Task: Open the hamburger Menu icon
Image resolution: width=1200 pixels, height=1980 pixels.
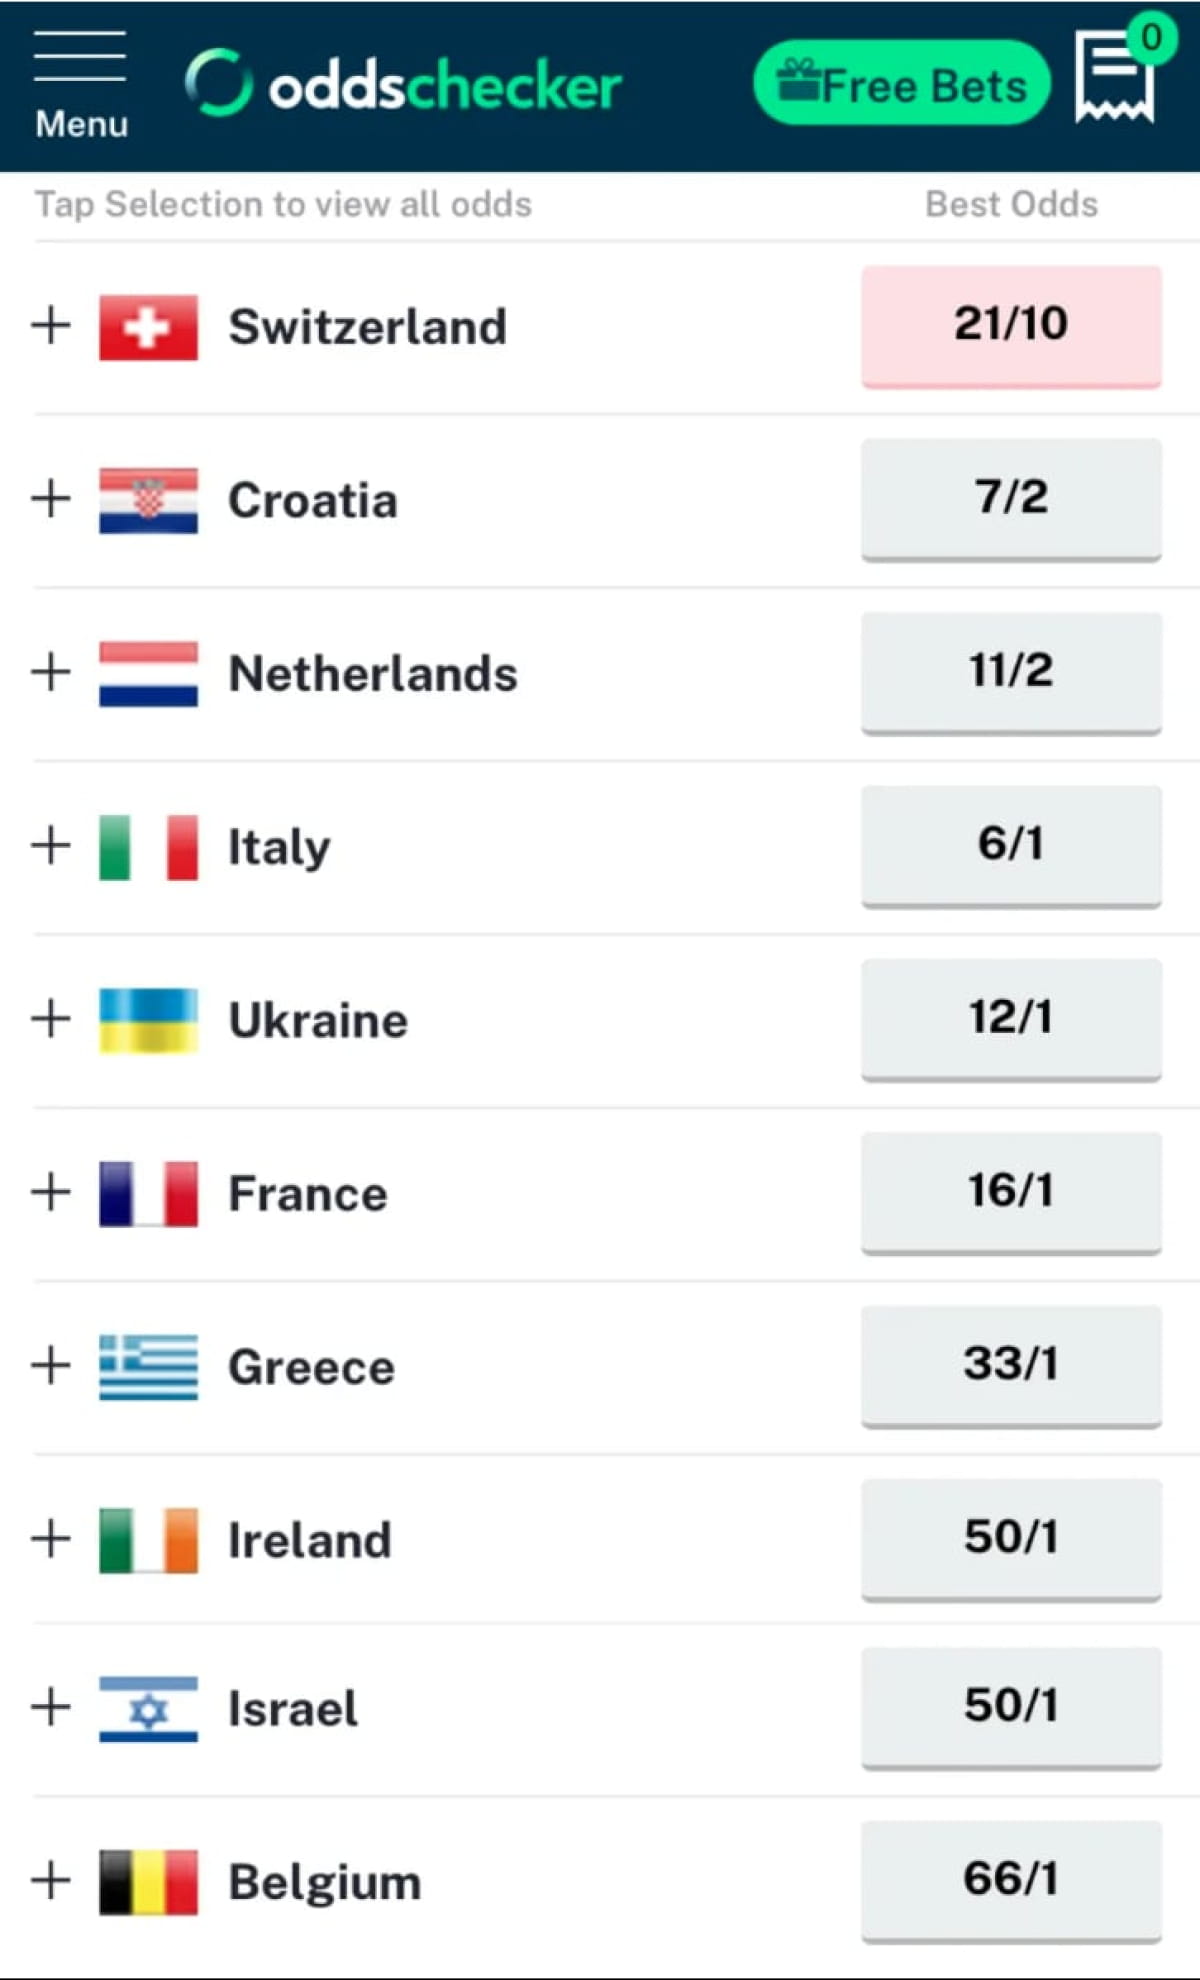Action: [x=80, y=84]
